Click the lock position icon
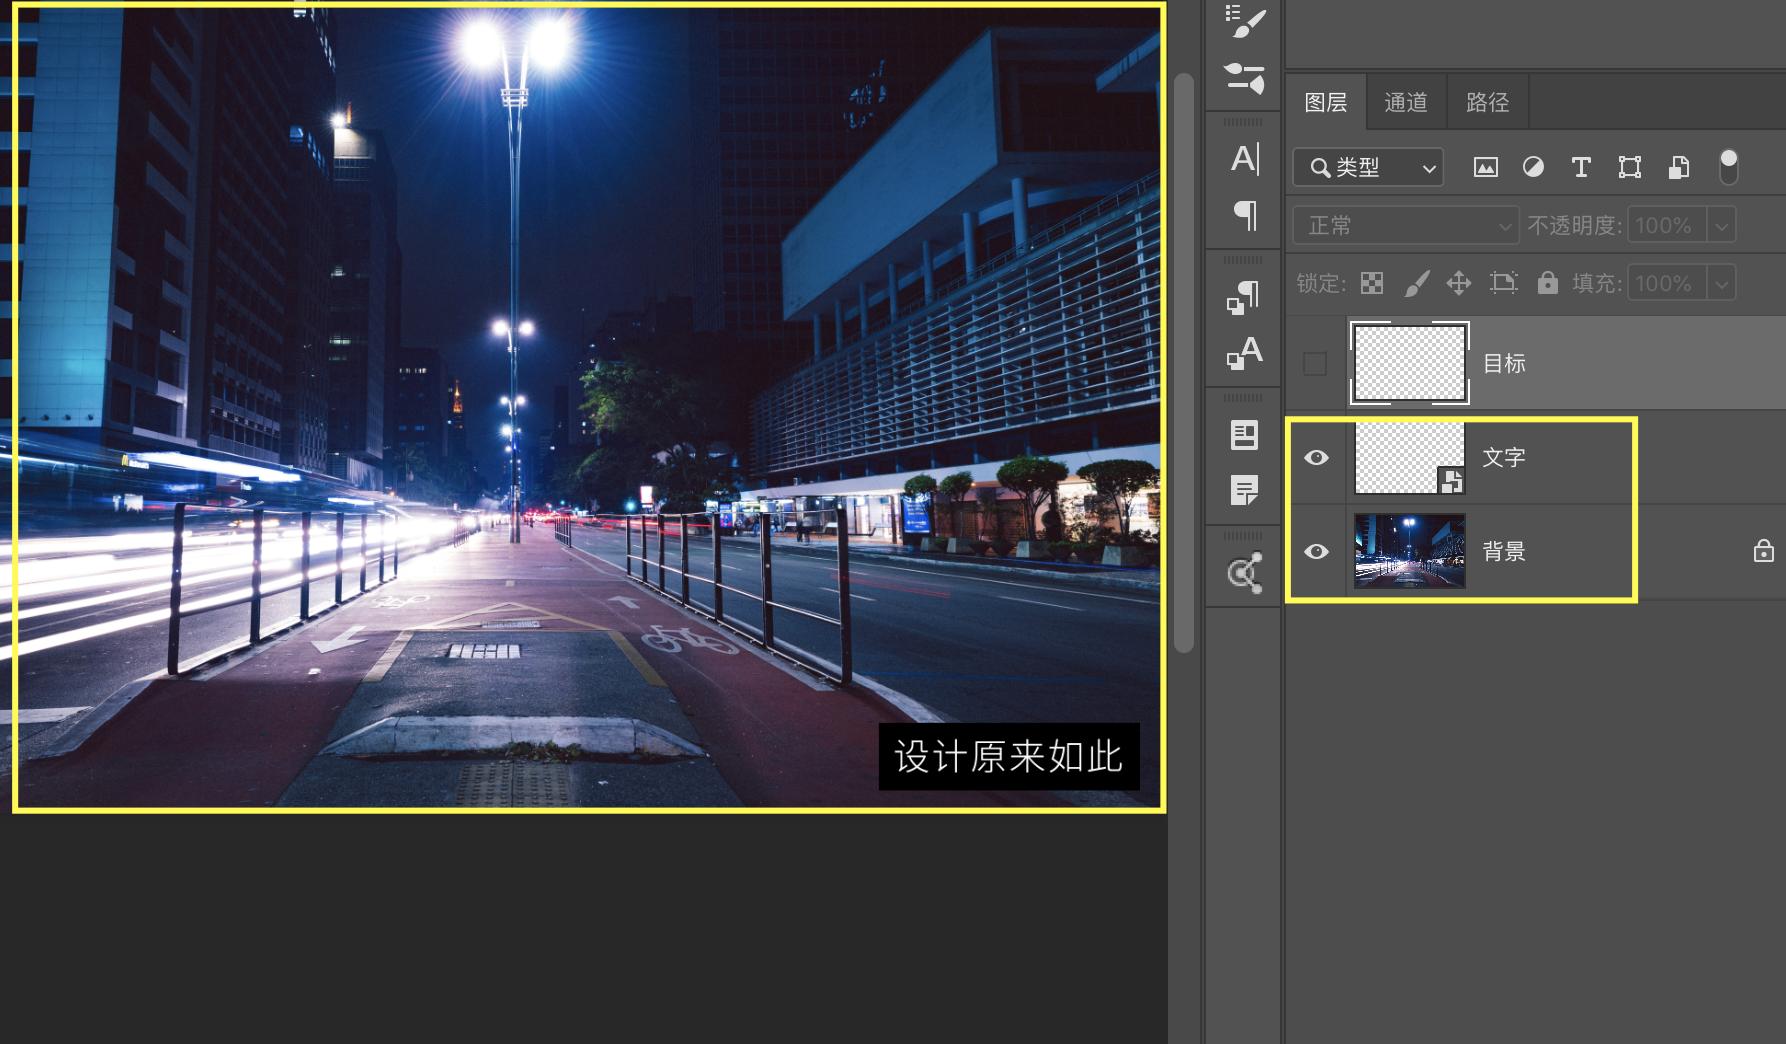This screenshot has width=1786, height=1044. pyautogui.click(x=1458, y=284)
